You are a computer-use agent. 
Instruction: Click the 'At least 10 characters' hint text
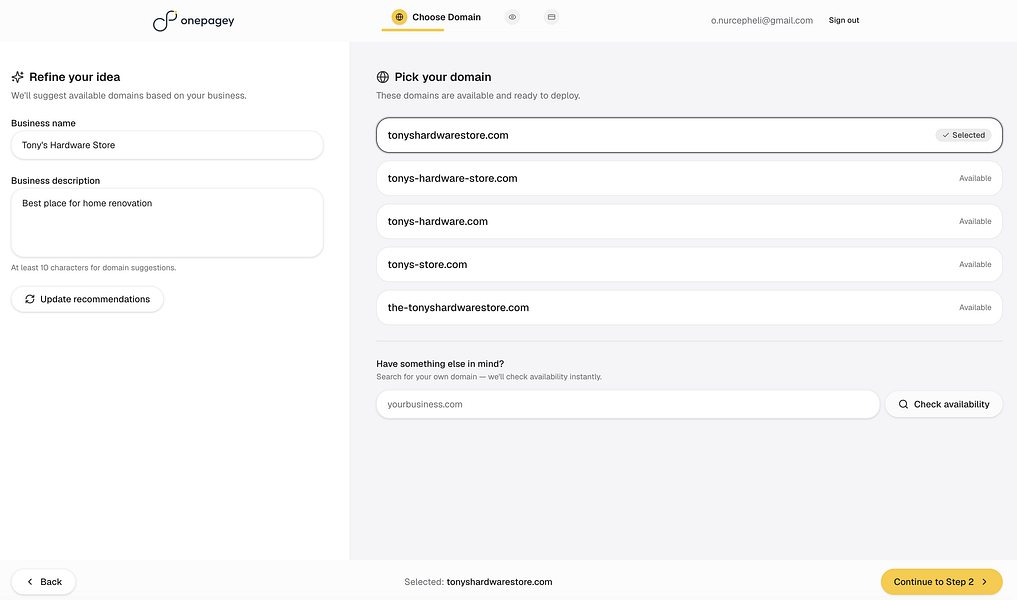93,267
